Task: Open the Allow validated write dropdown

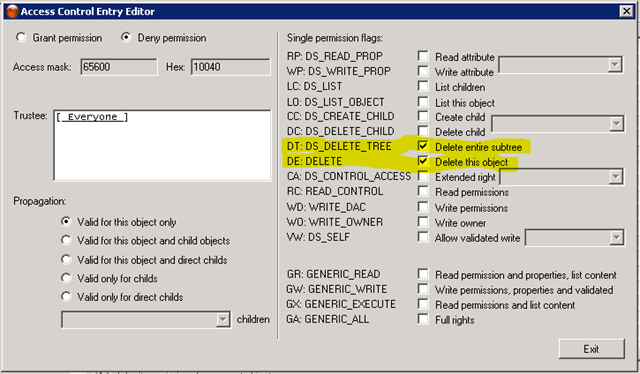Action: [616, 238]
